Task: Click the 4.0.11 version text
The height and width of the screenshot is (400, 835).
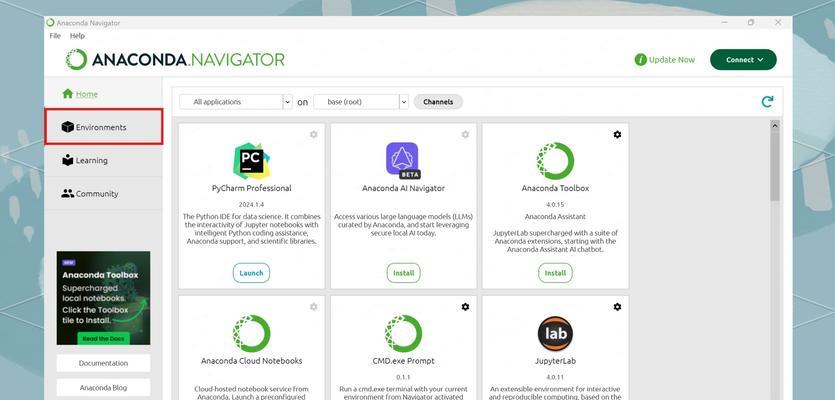Action: point(555,377)
